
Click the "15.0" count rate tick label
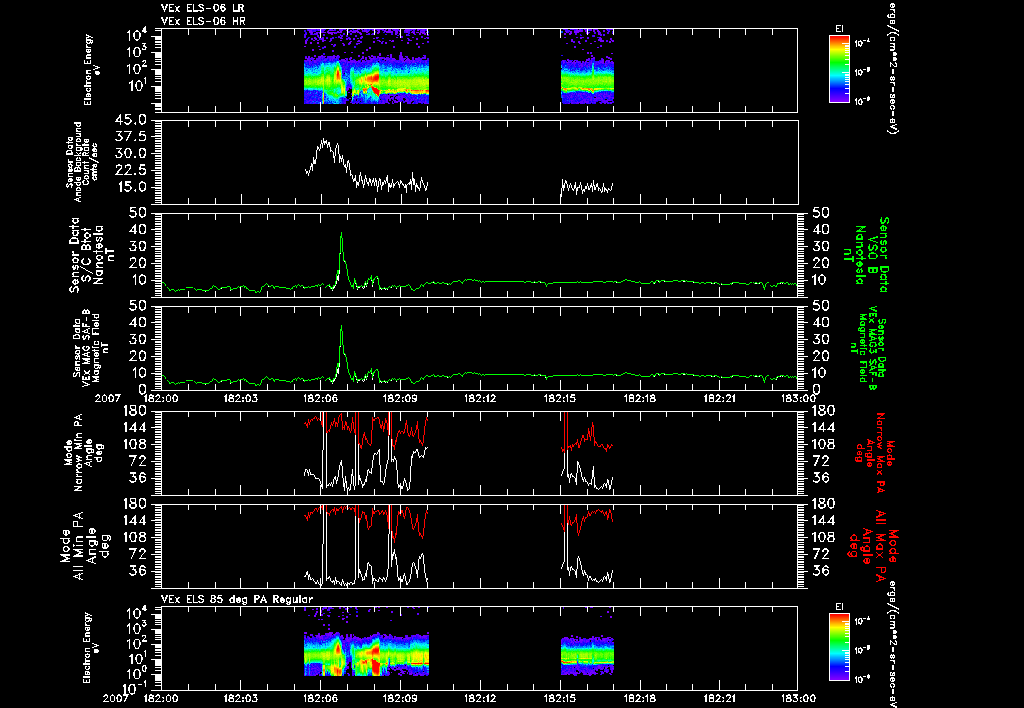coord(133,187)
